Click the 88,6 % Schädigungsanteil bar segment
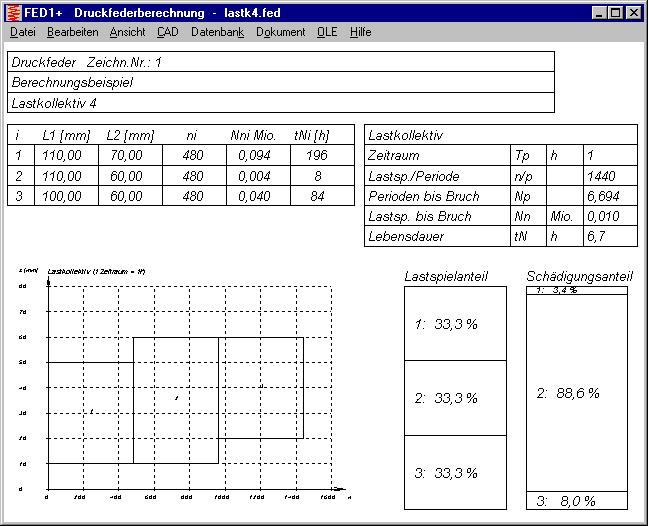This screenshot has height=526, width=648. 576,393
